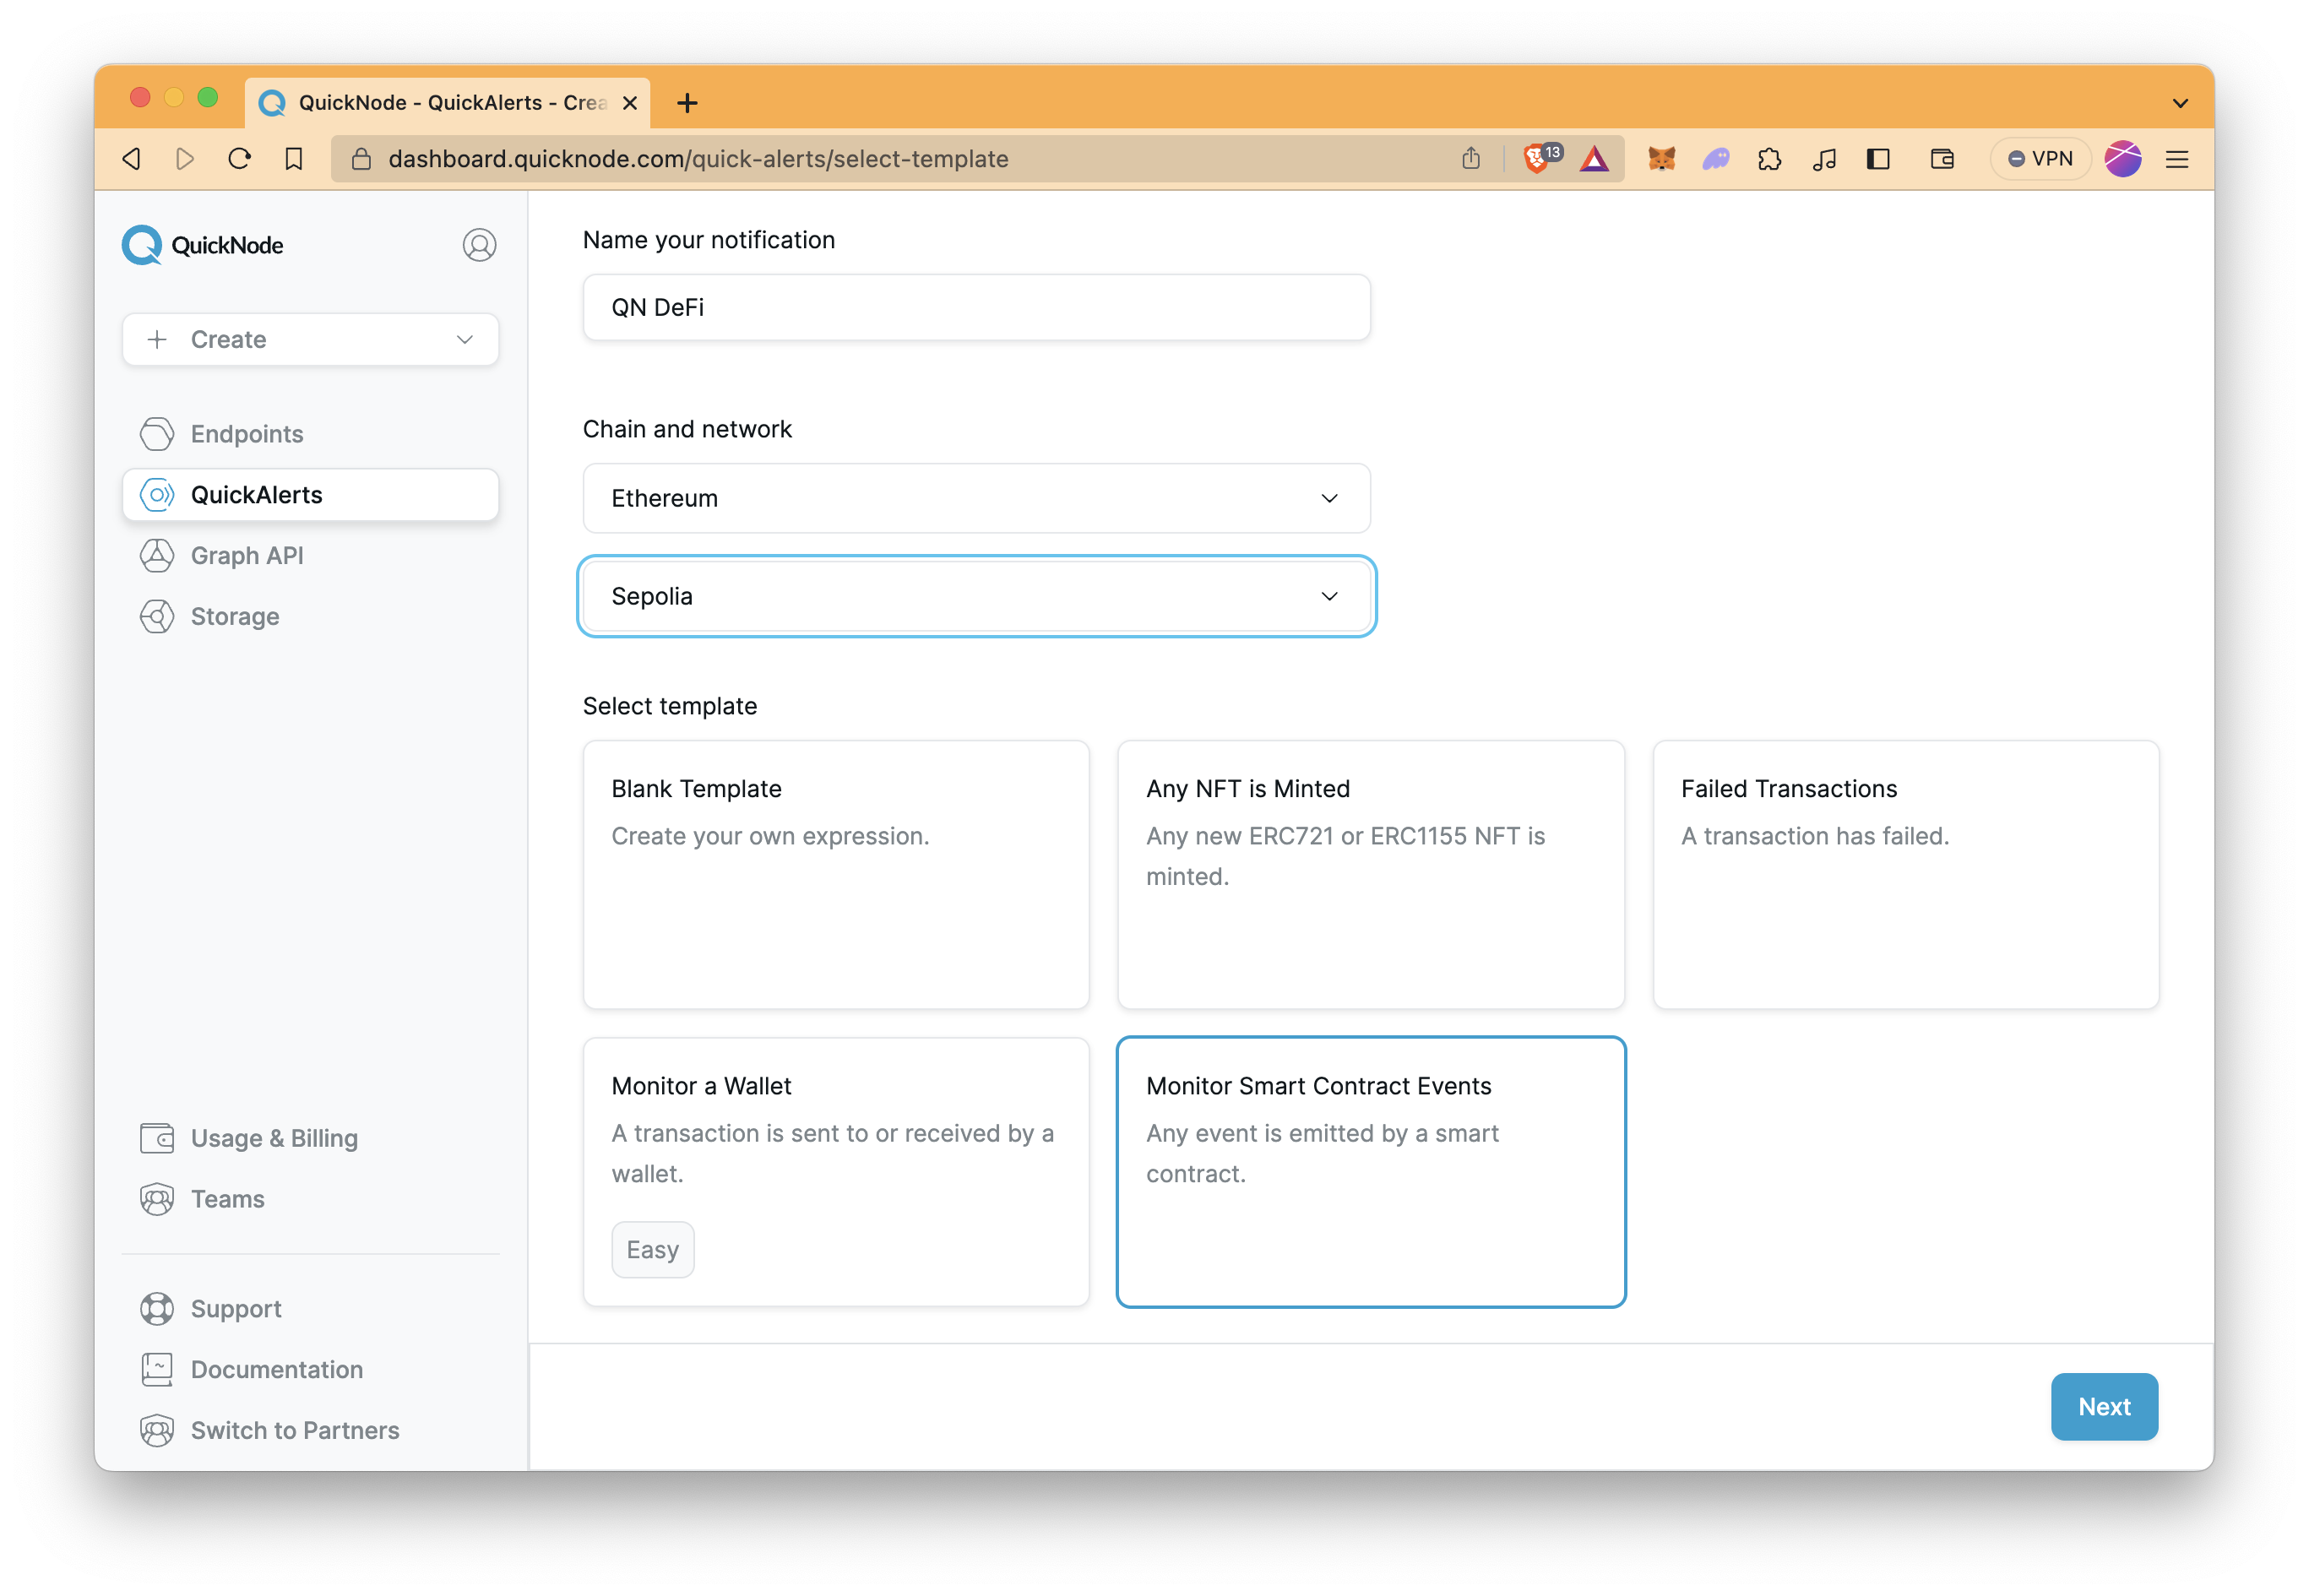
Task: Click the share icon in address bar
Action: click(1470, 159)
